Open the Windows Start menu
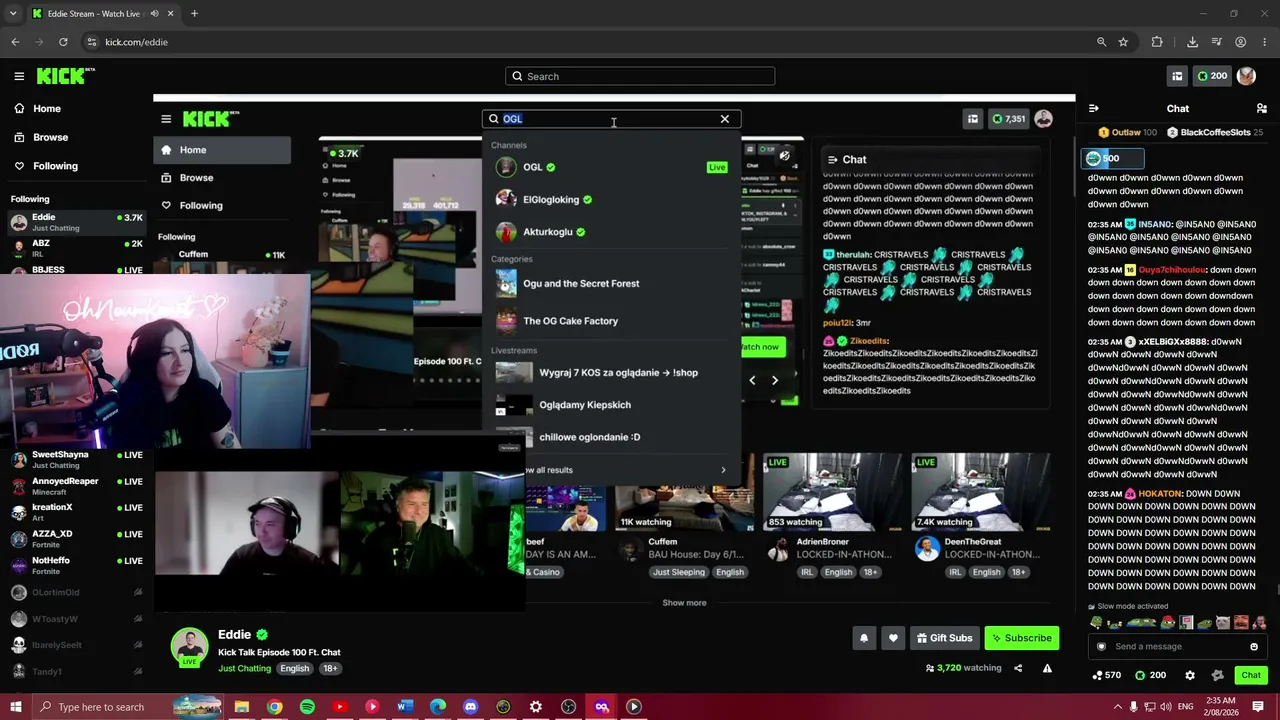The width and height of the screenshot is (1280, 720). click(x=15, y=707)
